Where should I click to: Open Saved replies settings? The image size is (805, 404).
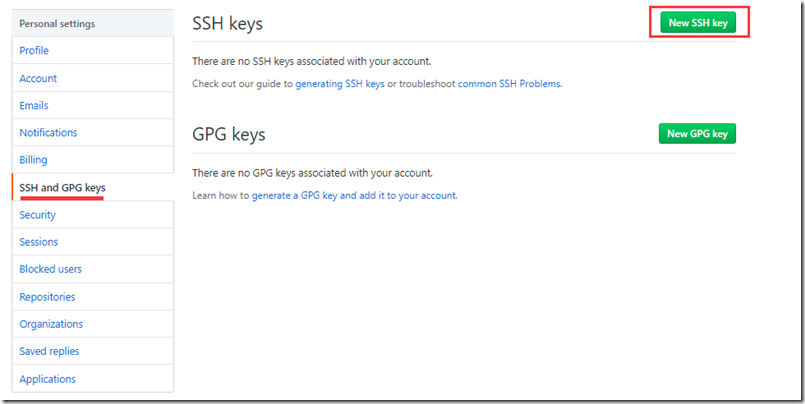point(49,351)
